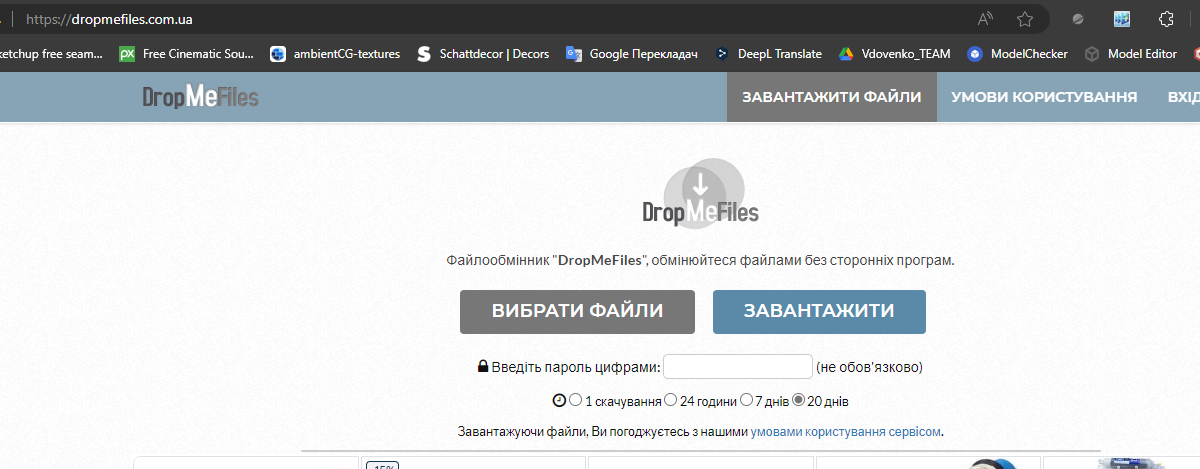
Task: Select the 7 днів radio option
Action: (746, 400)
